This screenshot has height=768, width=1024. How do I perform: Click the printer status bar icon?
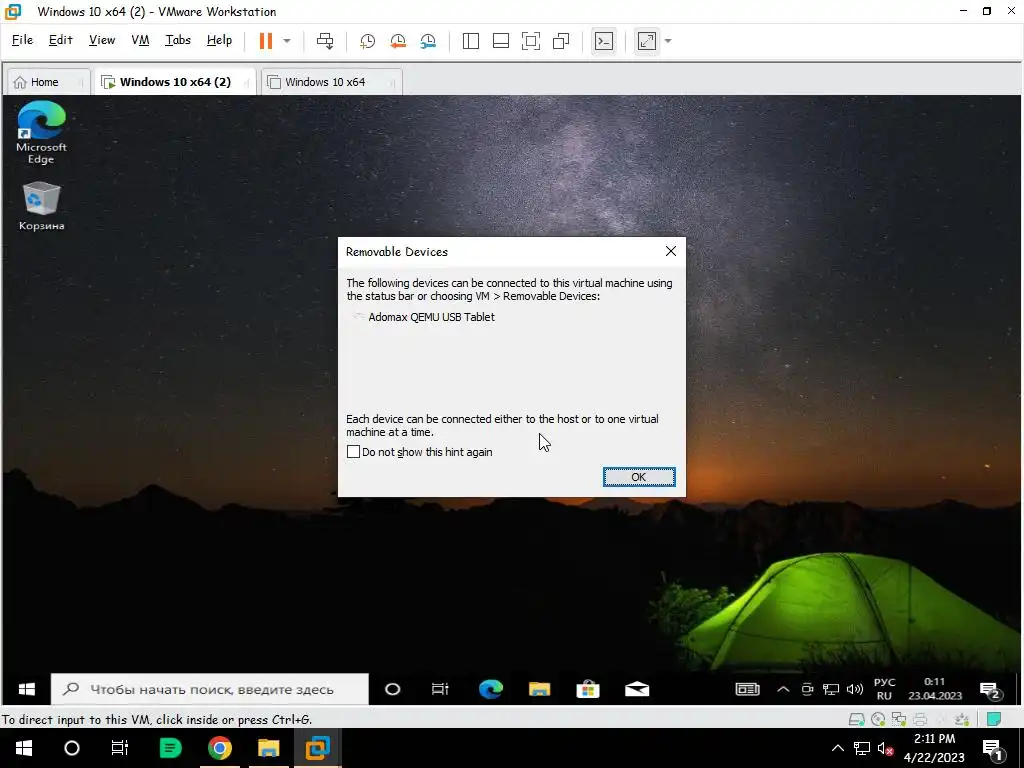click(920, 719)
